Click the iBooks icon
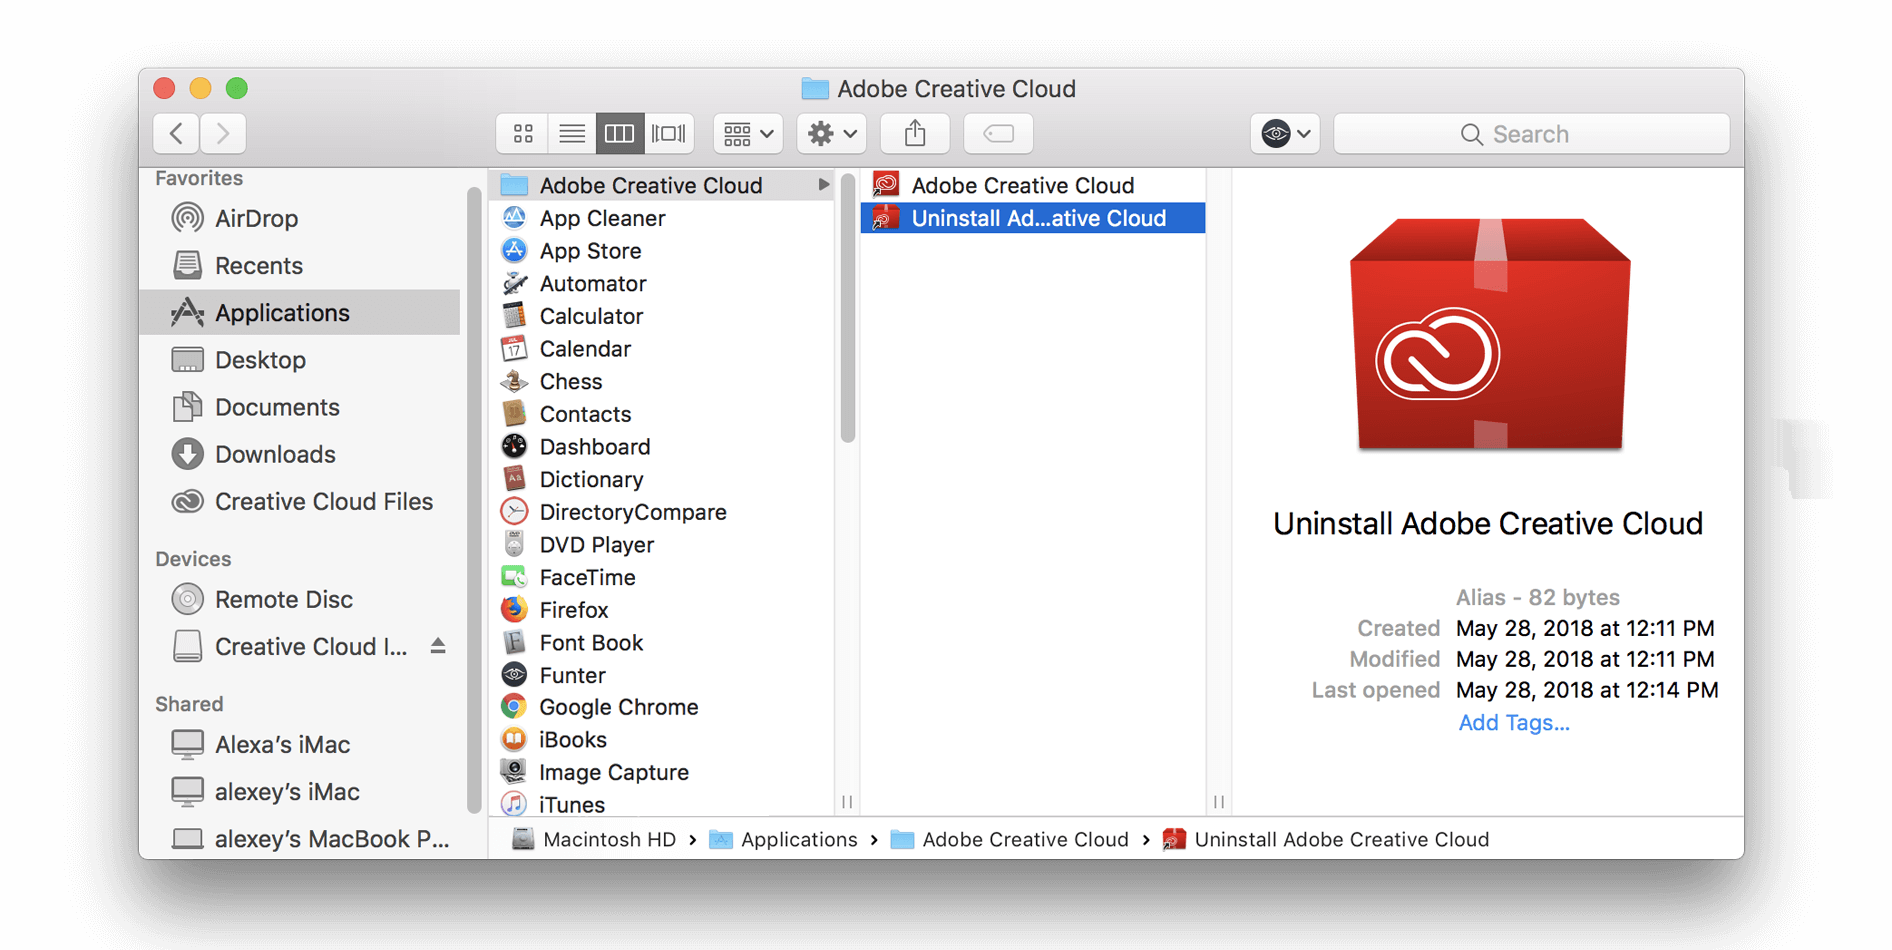The height and width of the screenshot is (950, 1892). pos(514,739)
